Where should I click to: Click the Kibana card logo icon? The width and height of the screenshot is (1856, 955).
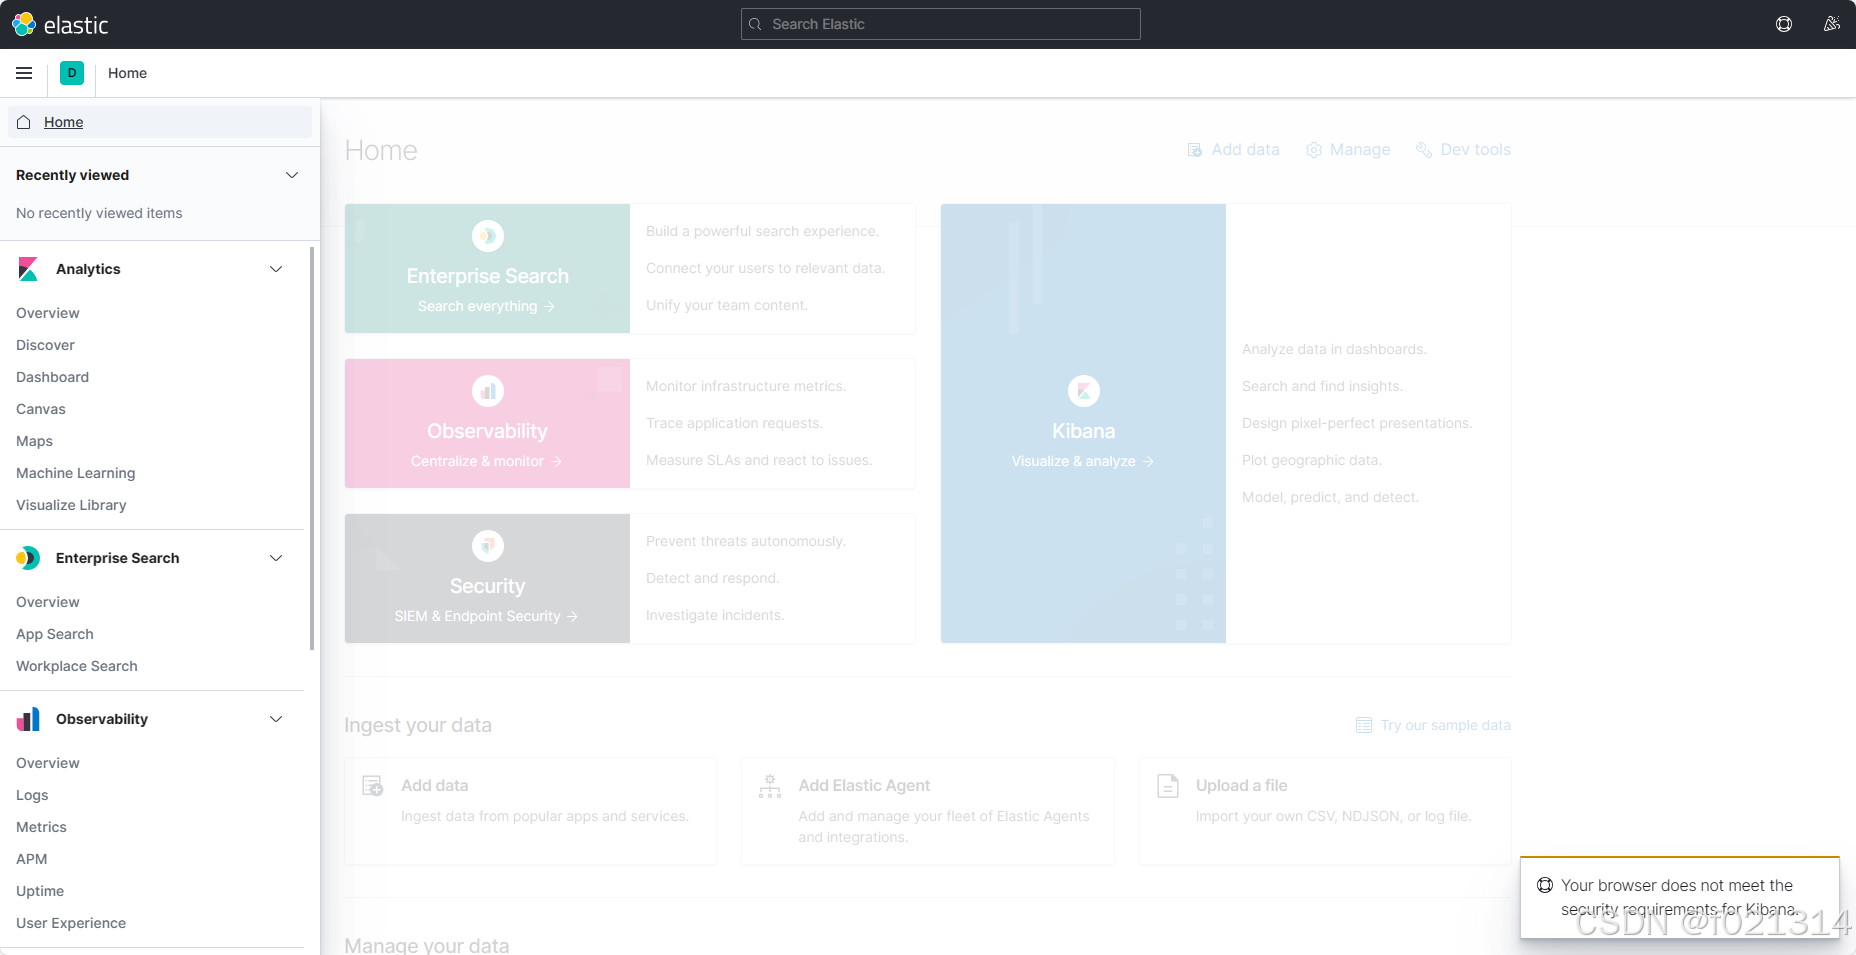pyautogui.click(x=1084, y=391)
